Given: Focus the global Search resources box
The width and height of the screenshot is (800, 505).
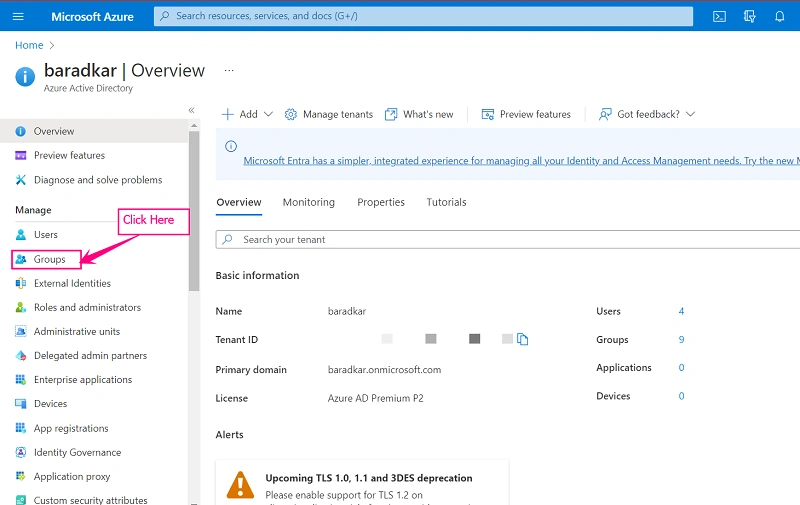Looking at the screenshot, I should click(423, 16).
